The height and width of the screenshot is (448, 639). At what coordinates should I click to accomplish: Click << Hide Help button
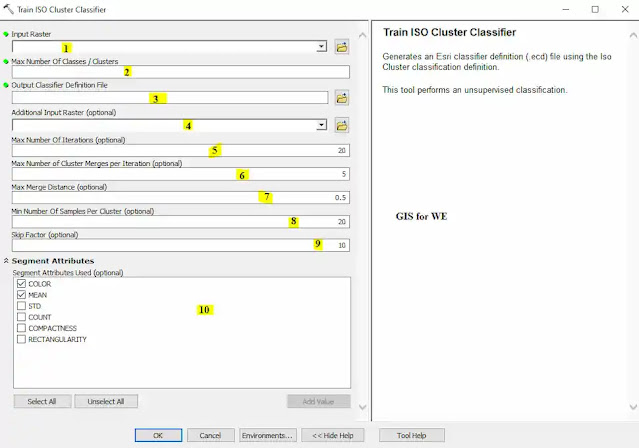333,435
